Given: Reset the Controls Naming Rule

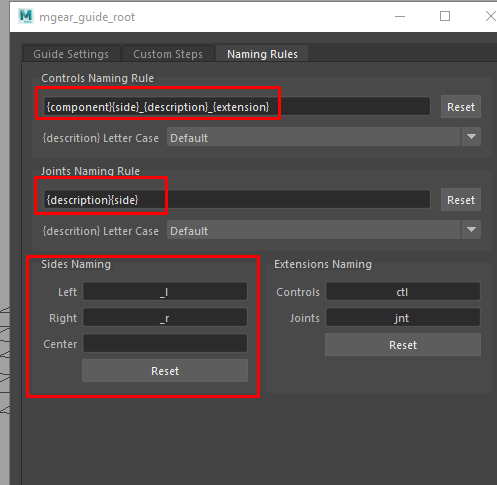Looking at the screenshot, I should [461, 107].
